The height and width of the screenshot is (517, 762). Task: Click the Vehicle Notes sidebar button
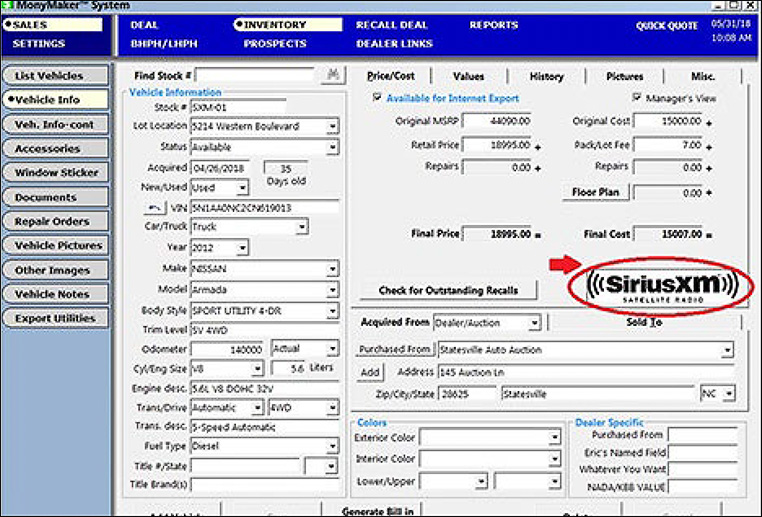pyautogui.click(x=55, y=294)
